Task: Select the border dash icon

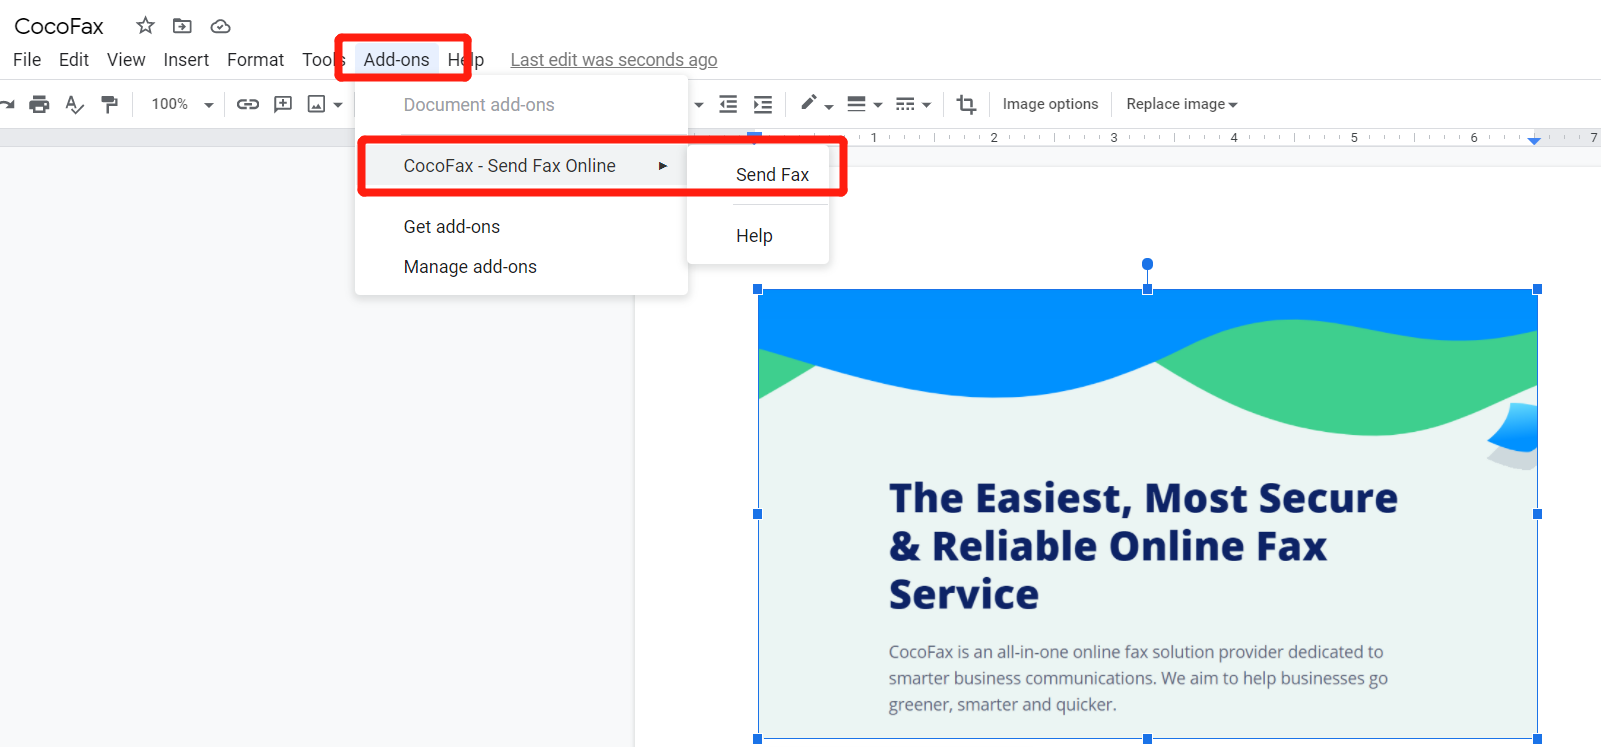Action: pos(905,104)
